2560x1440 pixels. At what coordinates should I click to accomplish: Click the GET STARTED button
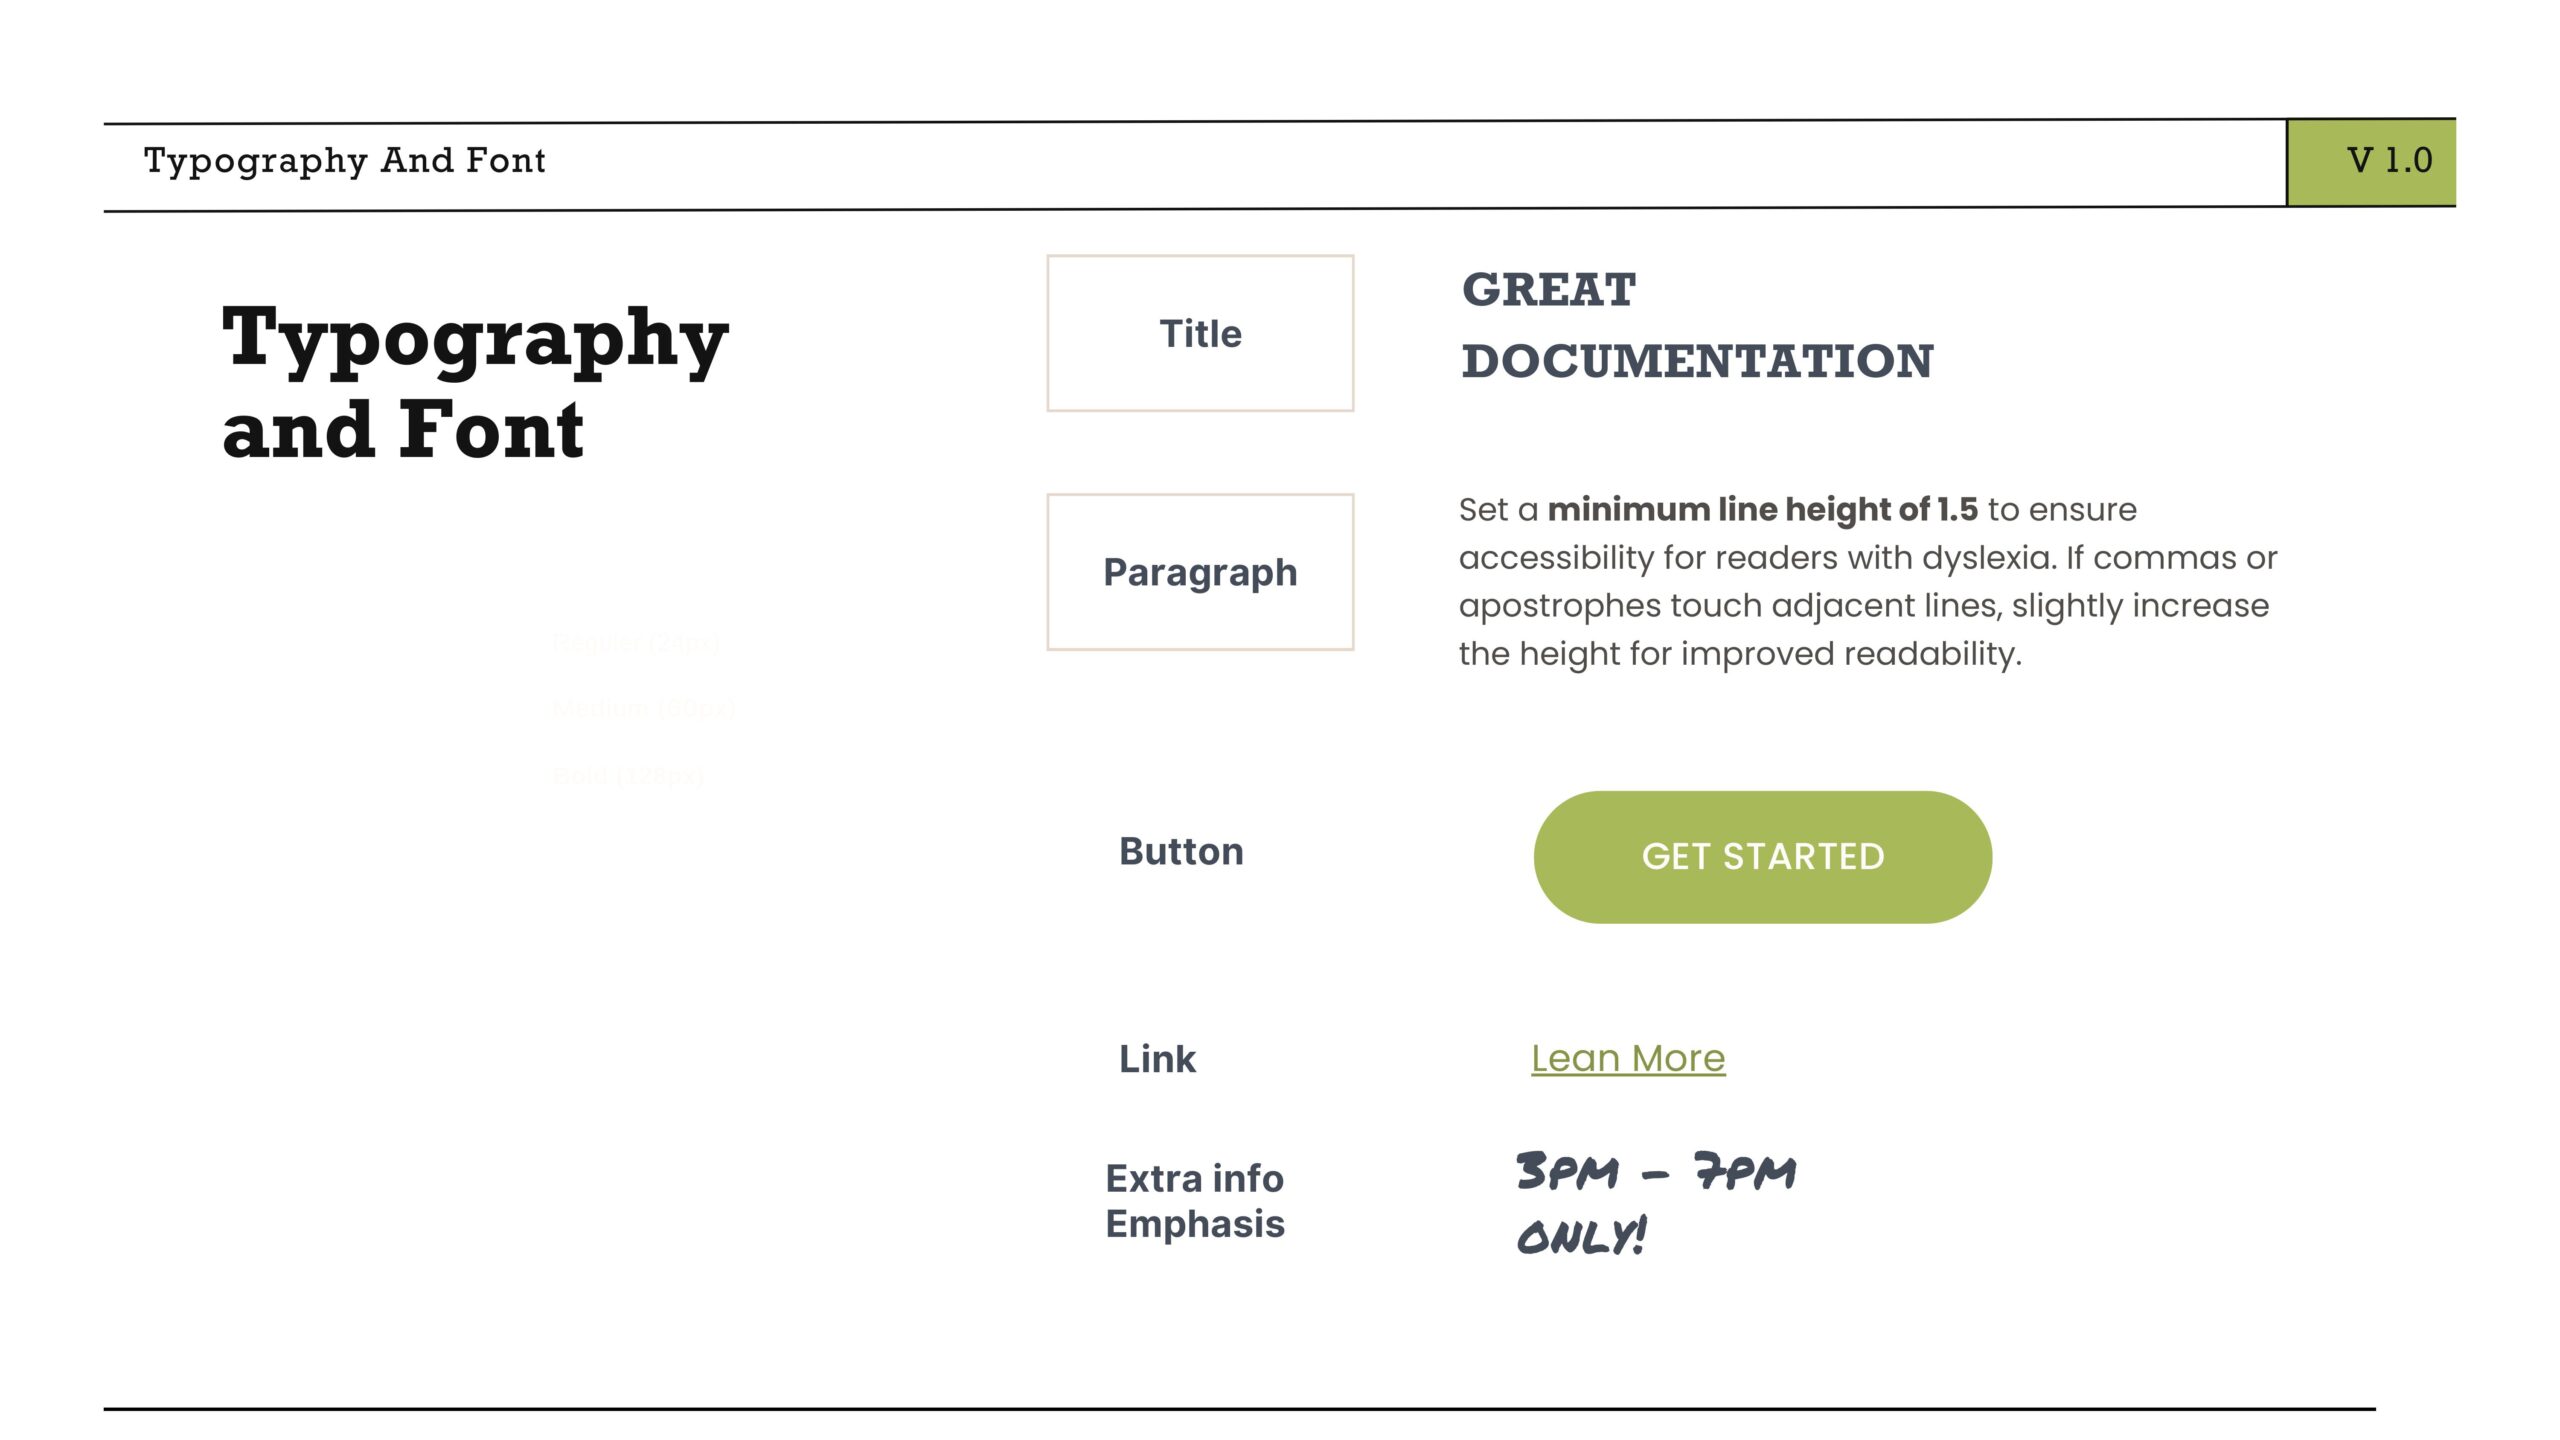pyautogui.click(x=1762, y=857)
